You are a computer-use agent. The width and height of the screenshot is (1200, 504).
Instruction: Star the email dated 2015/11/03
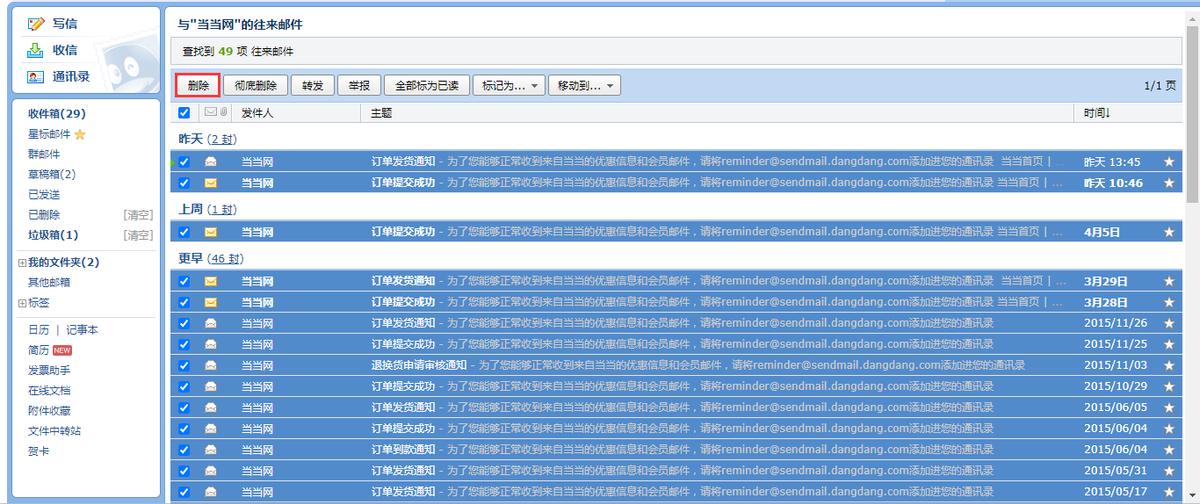[1169, 365]
